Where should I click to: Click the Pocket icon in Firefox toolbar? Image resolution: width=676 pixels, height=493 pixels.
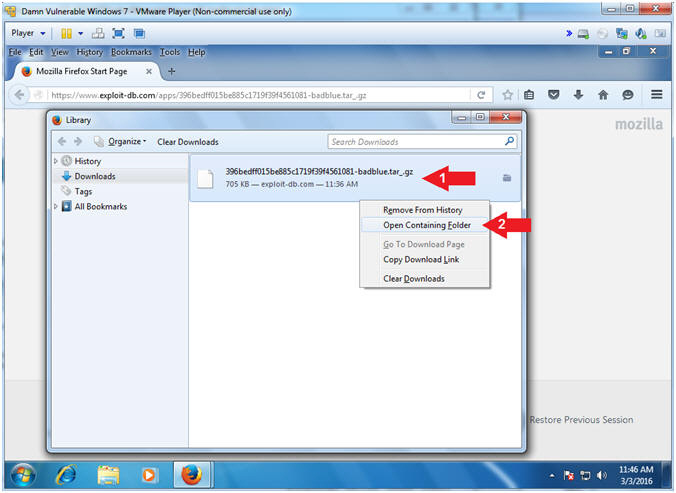pos(554,95)
